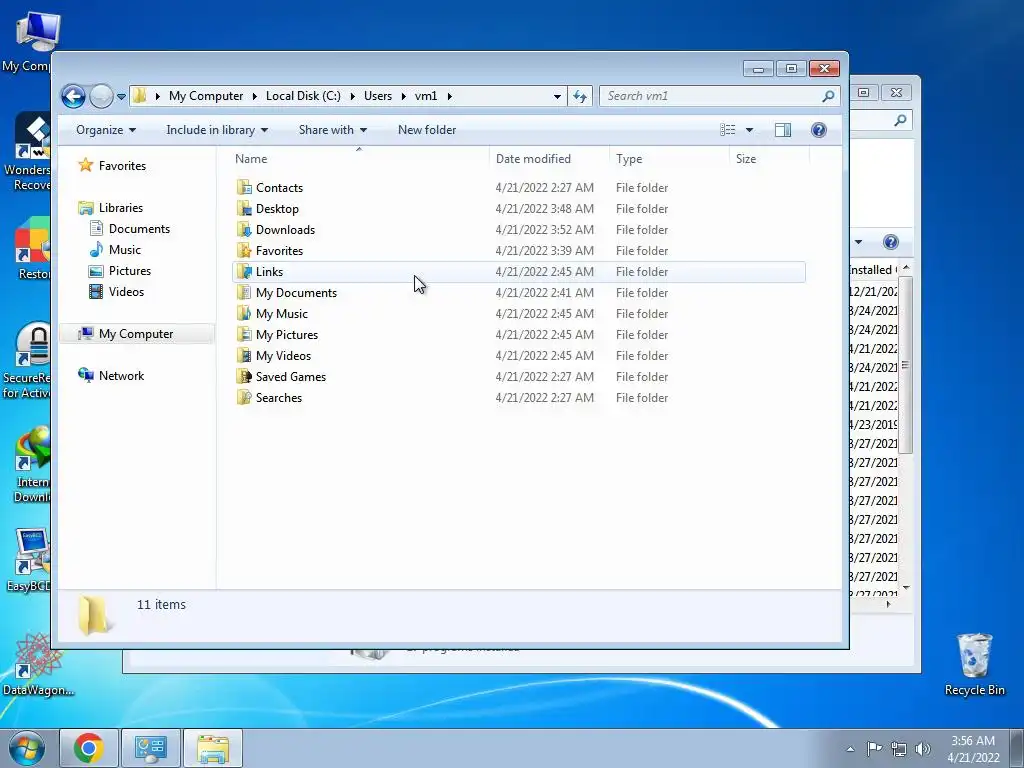Screen dimensions: 1024x768
Task: Click the refresh button beside address bar
Action: 580,97
